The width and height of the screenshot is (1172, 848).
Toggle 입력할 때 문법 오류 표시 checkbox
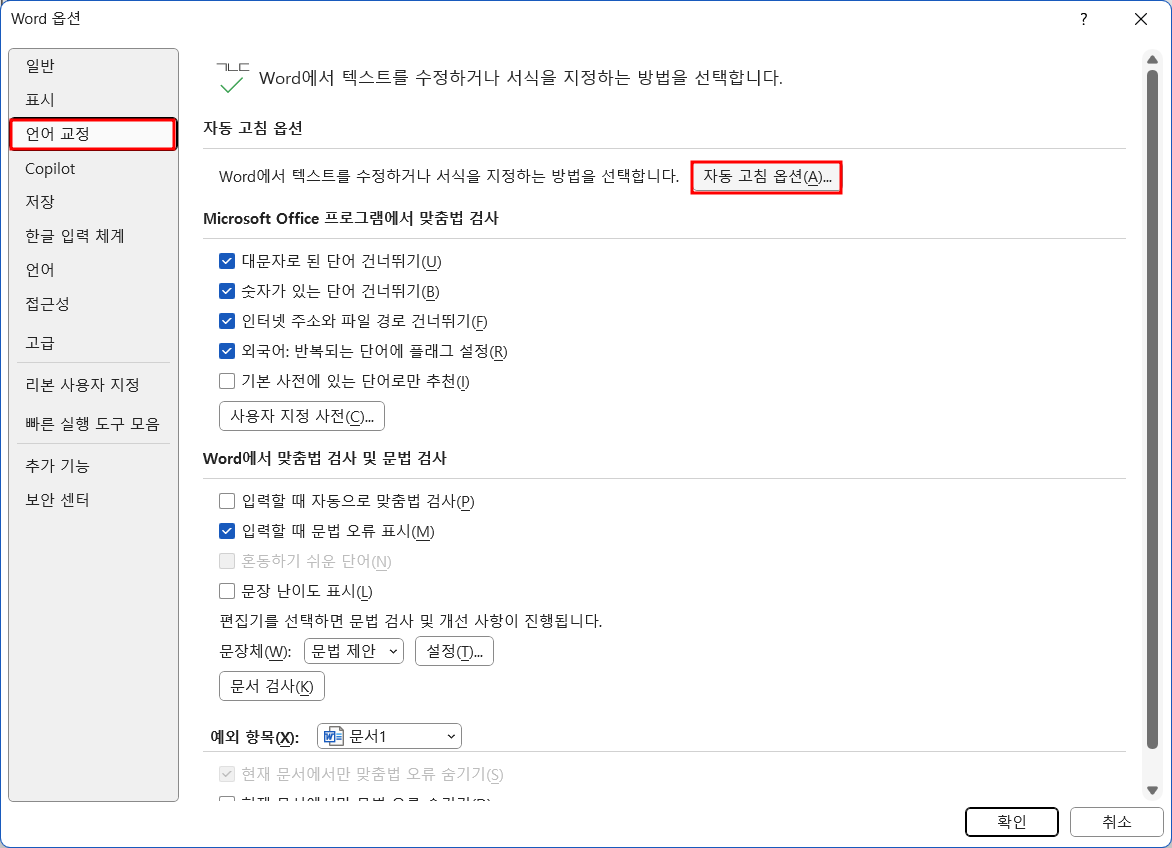point(226,531)
